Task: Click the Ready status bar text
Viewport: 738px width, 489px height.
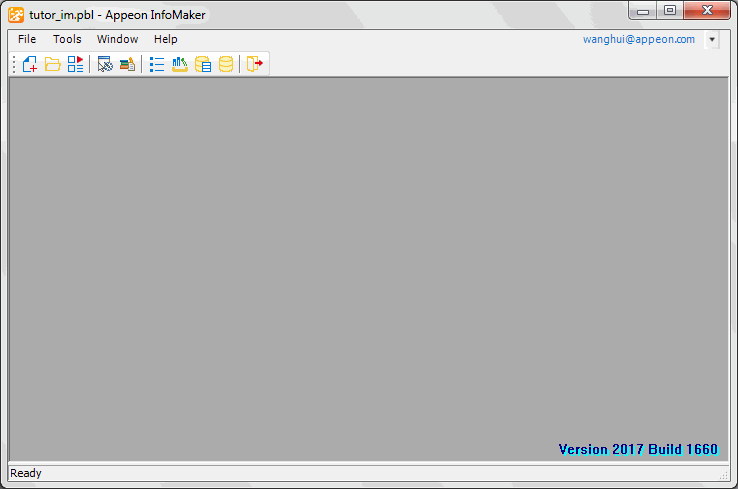Action: click(26, 473)
